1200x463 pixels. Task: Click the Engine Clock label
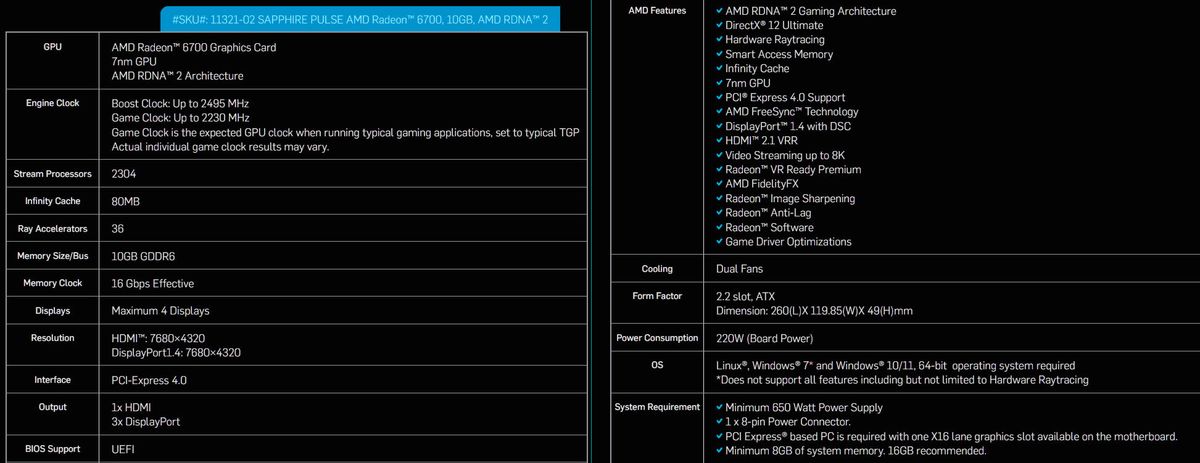click(x=53, y=103)
